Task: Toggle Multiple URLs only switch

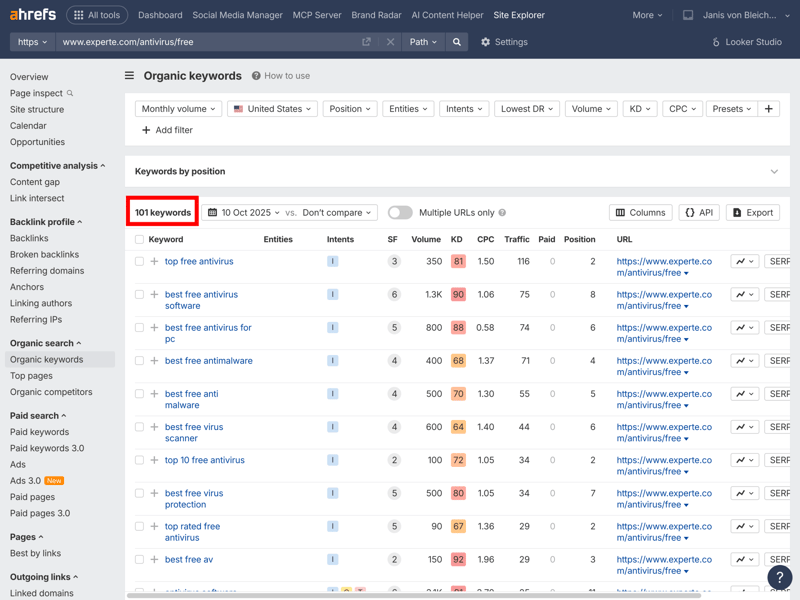Action: click(400, 213)
